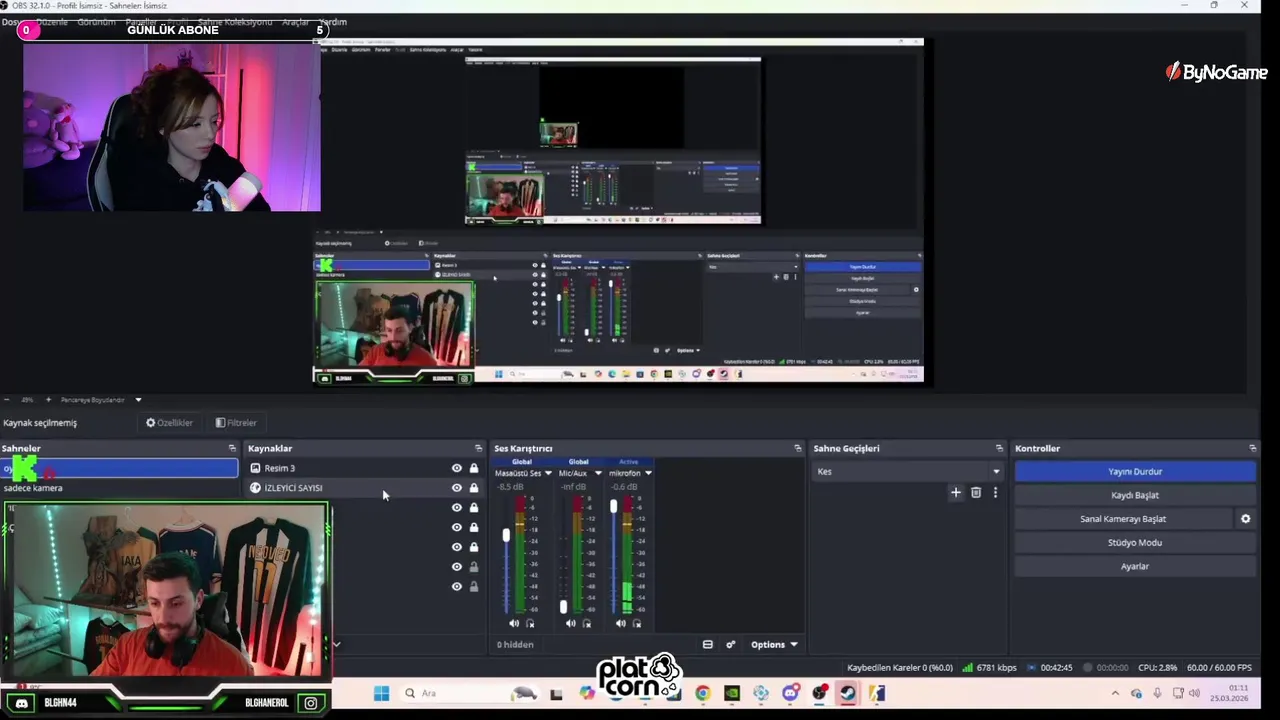Open Mic/Aux channel dropdown arrow

[598, 473]
